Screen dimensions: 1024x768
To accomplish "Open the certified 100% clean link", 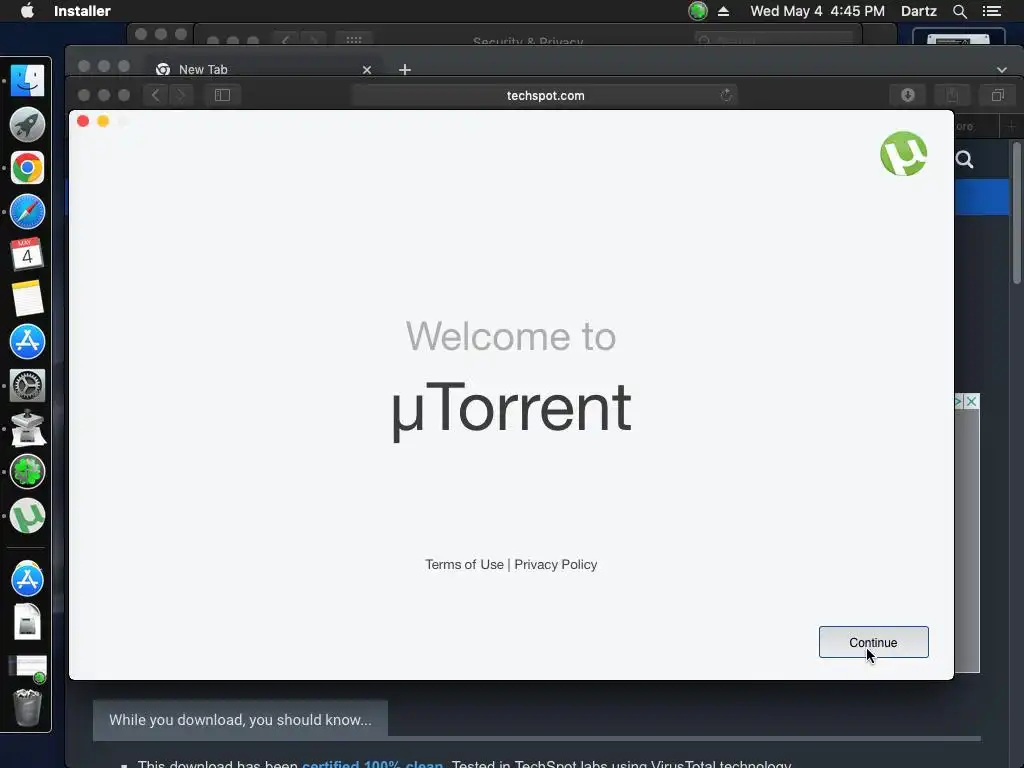I will coord(372,763).
